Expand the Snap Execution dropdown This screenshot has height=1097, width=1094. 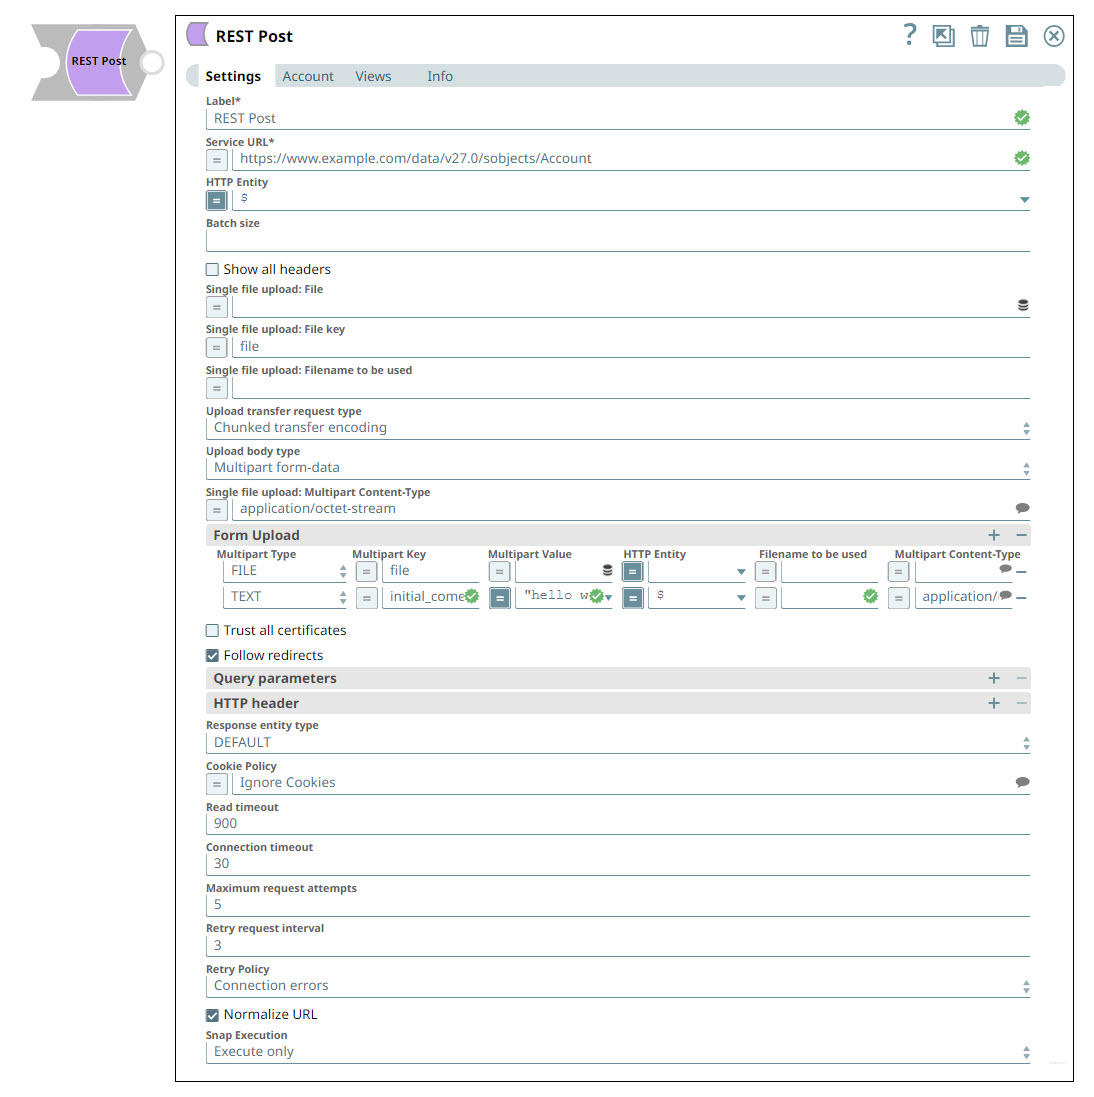click(x=1026, y=1051)
